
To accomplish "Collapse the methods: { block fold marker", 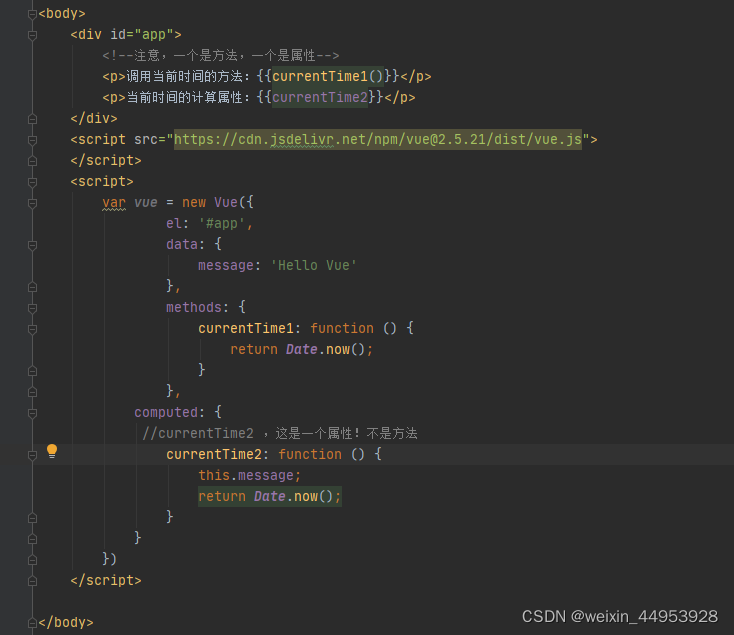I will coord(32,308).
